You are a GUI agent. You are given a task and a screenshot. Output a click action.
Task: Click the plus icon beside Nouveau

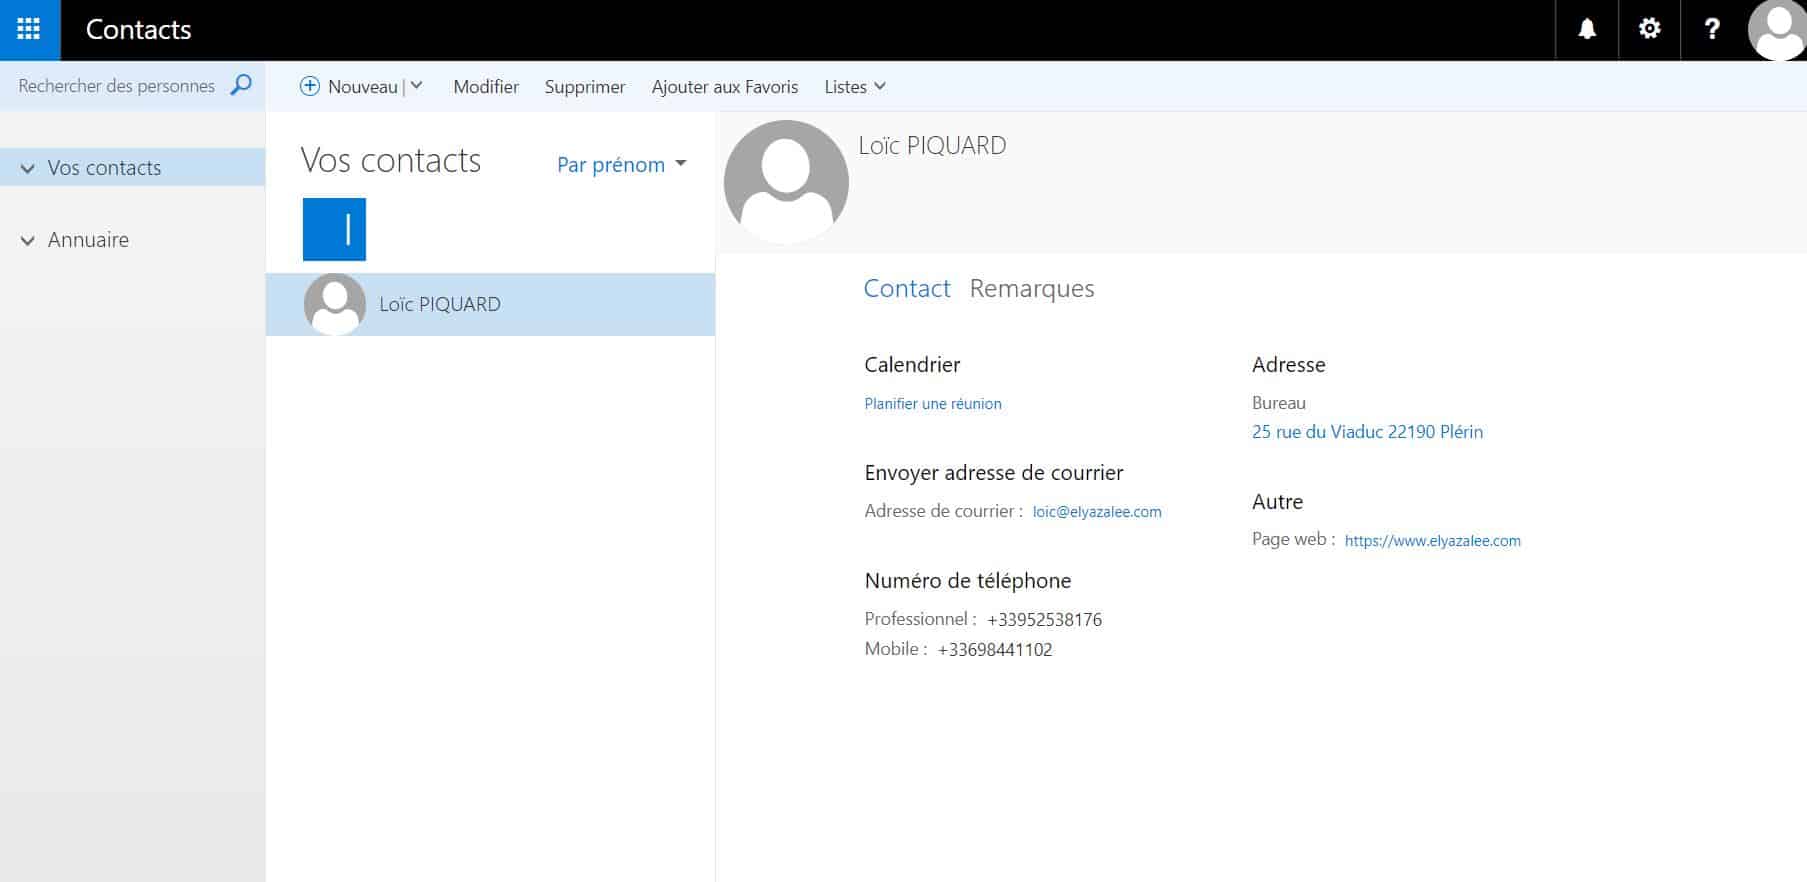point(310,86)
